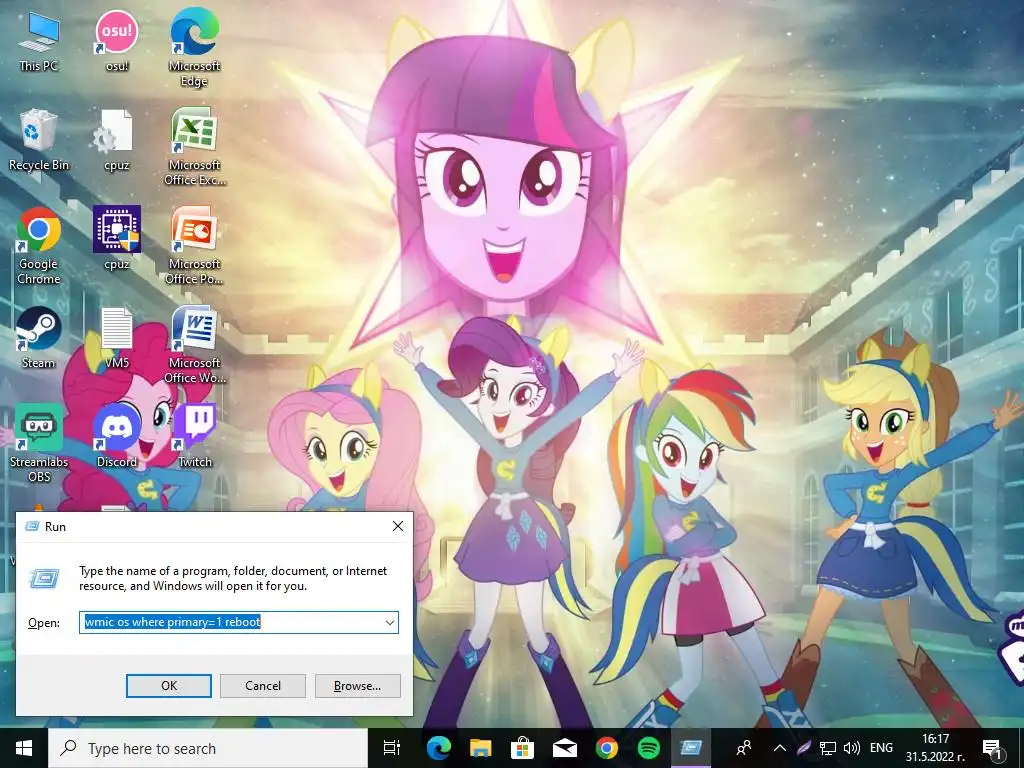Click OK in the Run dialog

(x=168, y=686)
